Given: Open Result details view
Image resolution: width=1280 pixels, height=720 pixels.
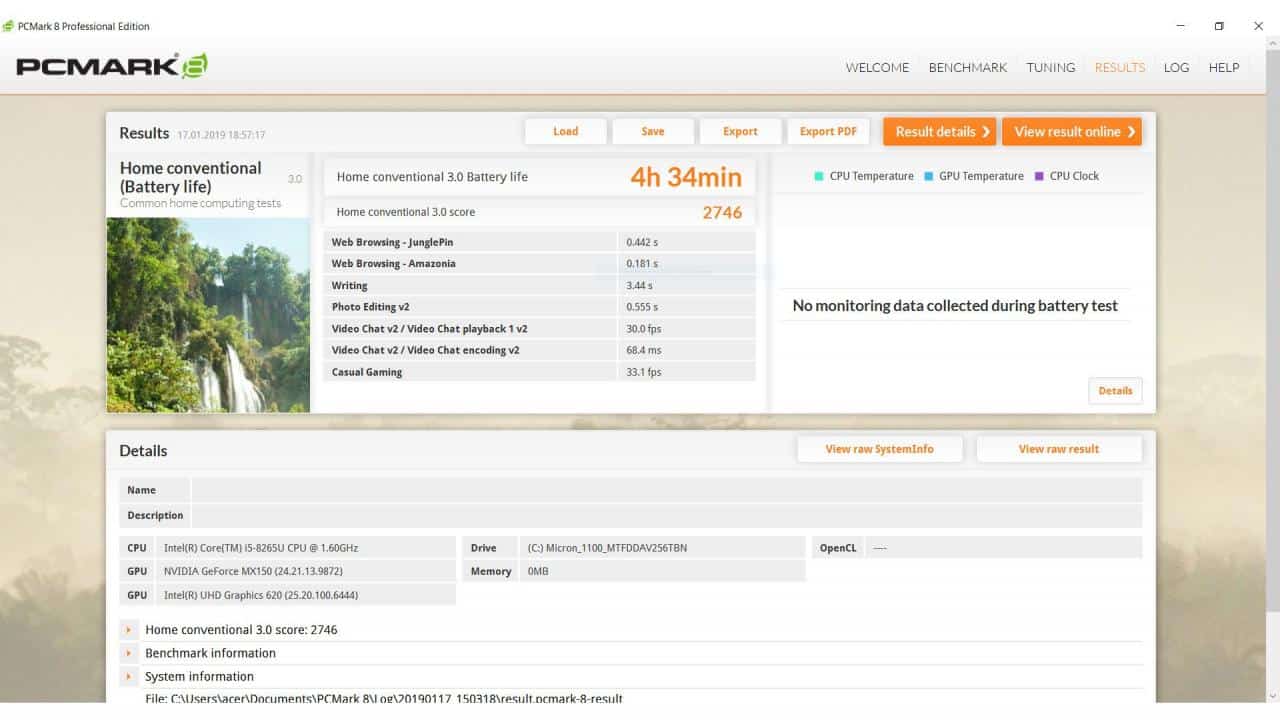Looking at the screenshot, I should coord(939,131).
